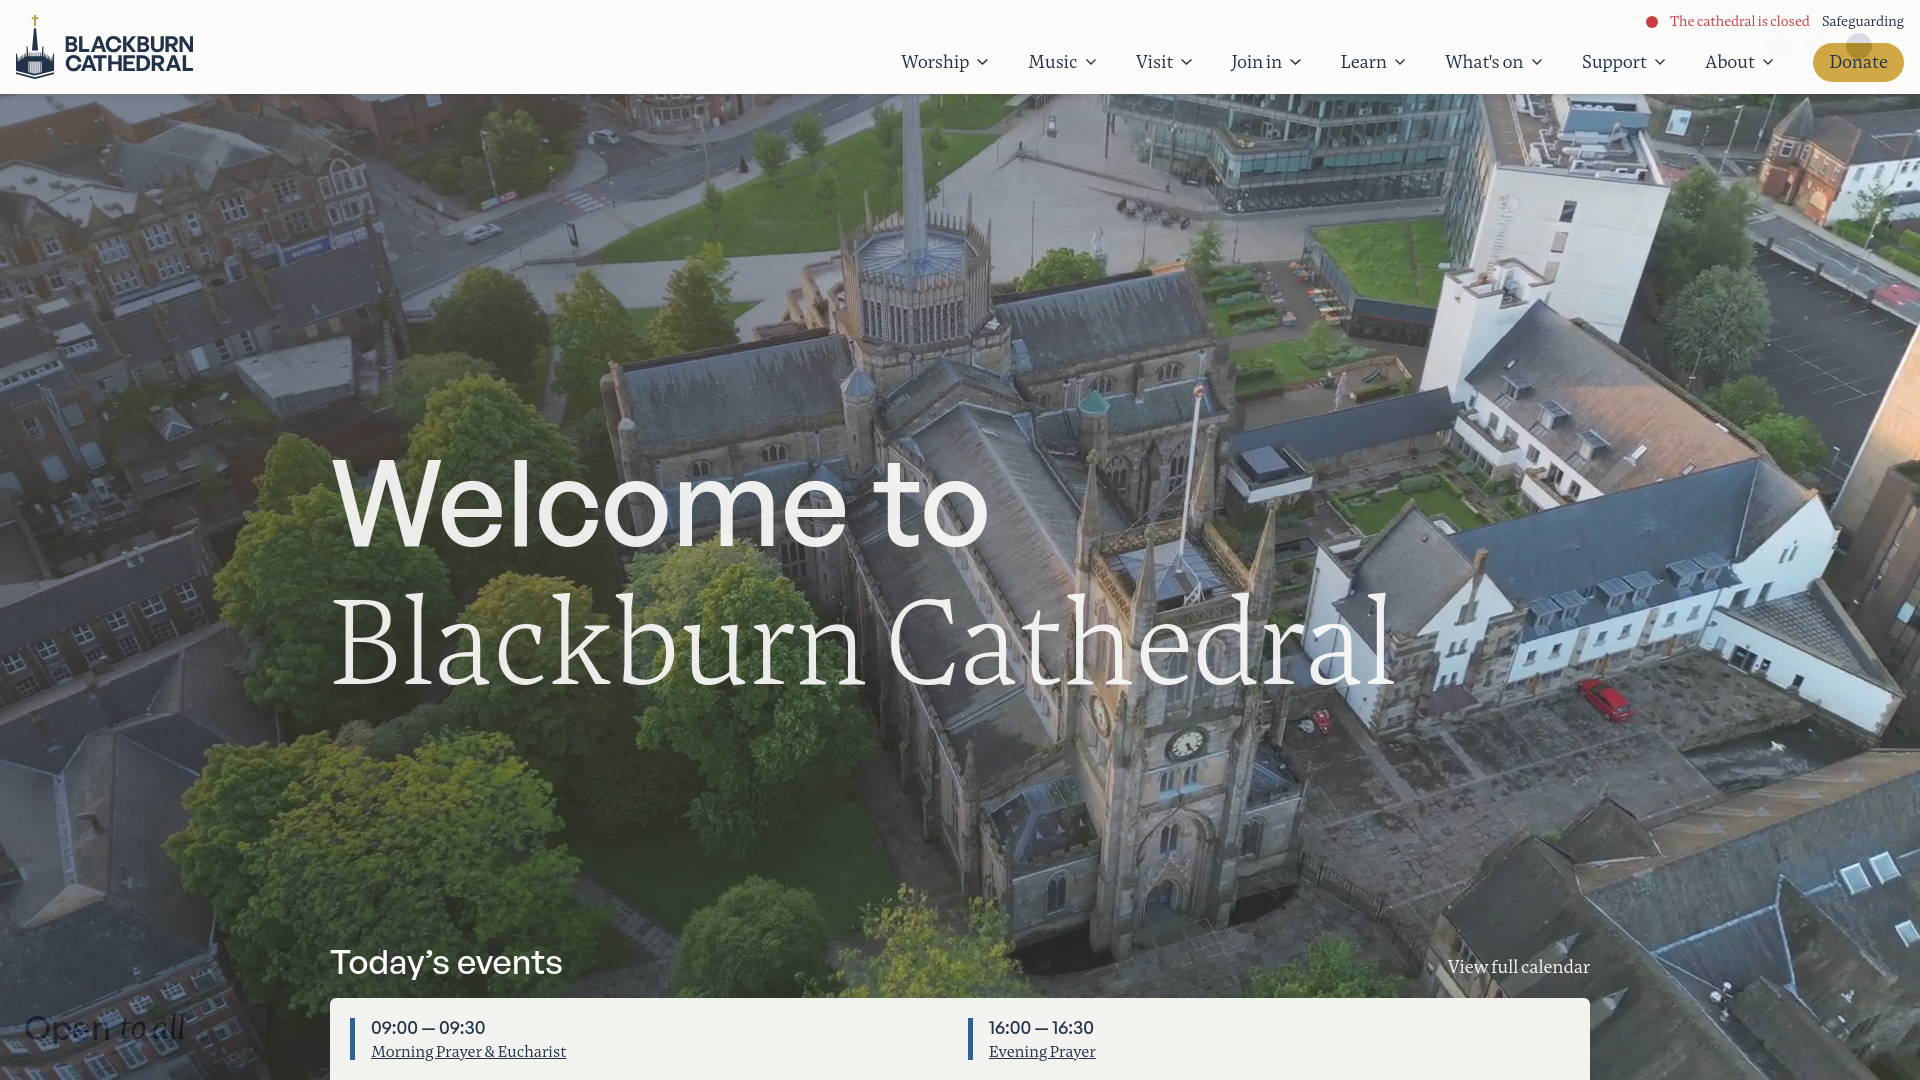Screen dimensions: 1920x1080
Task: Open the Worship menu
Action: pyautogui.click(x=935, y=62)
